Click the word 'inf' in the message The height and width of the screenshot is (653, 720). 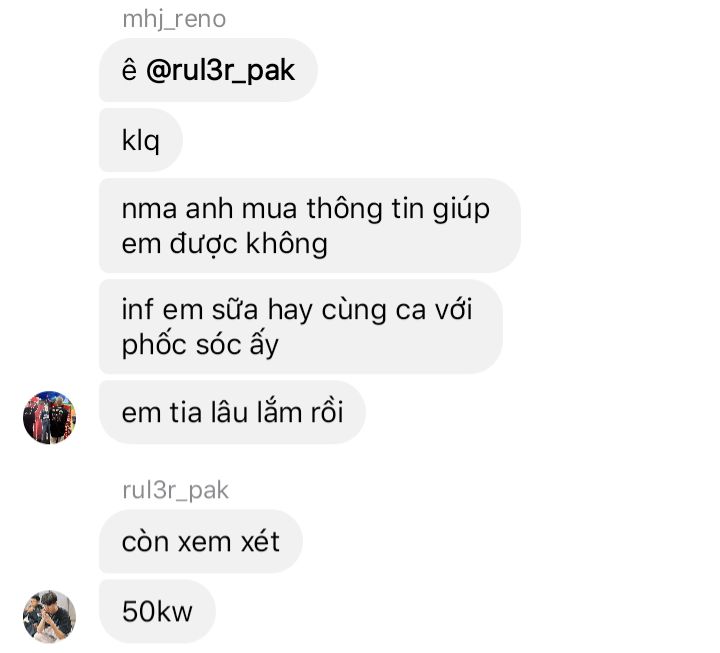pos(137,309)
